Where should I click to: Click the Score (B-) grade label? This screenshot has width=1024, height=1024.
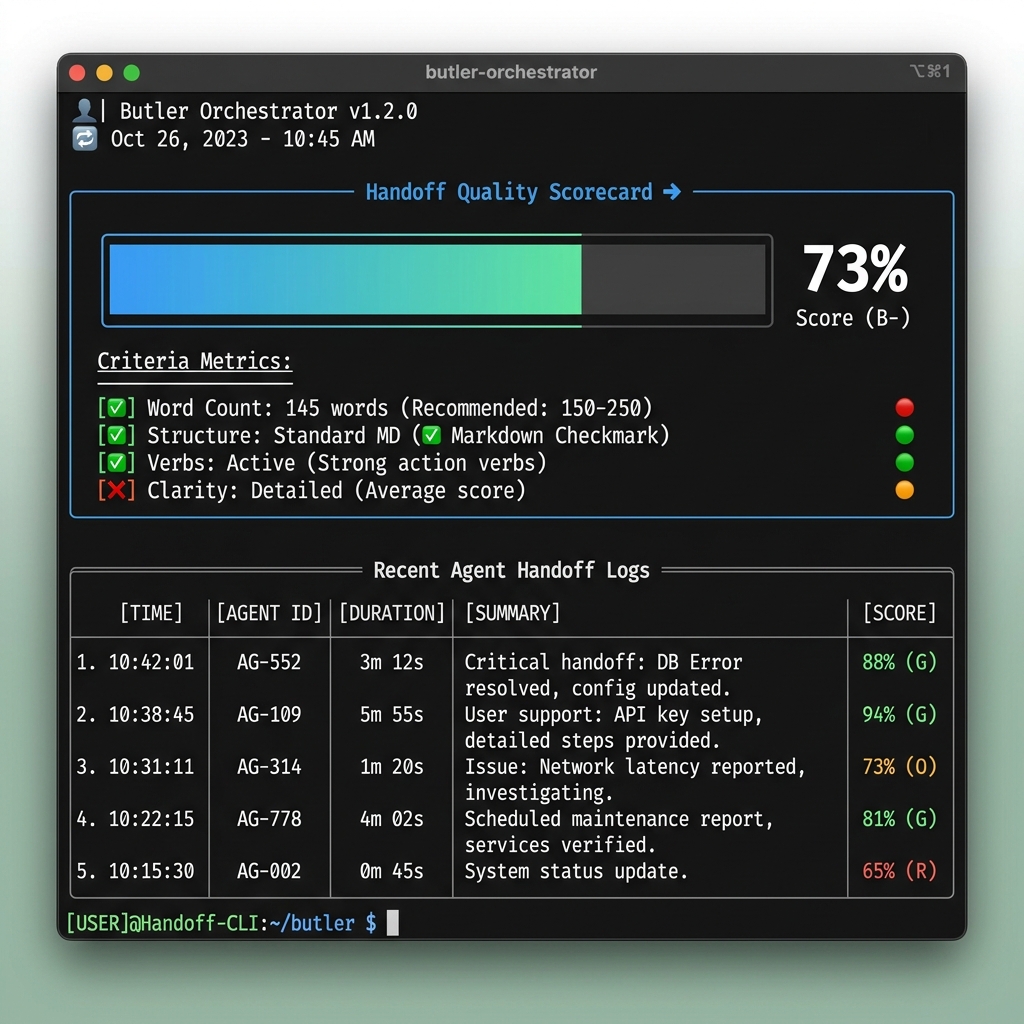tap(852, 318)
